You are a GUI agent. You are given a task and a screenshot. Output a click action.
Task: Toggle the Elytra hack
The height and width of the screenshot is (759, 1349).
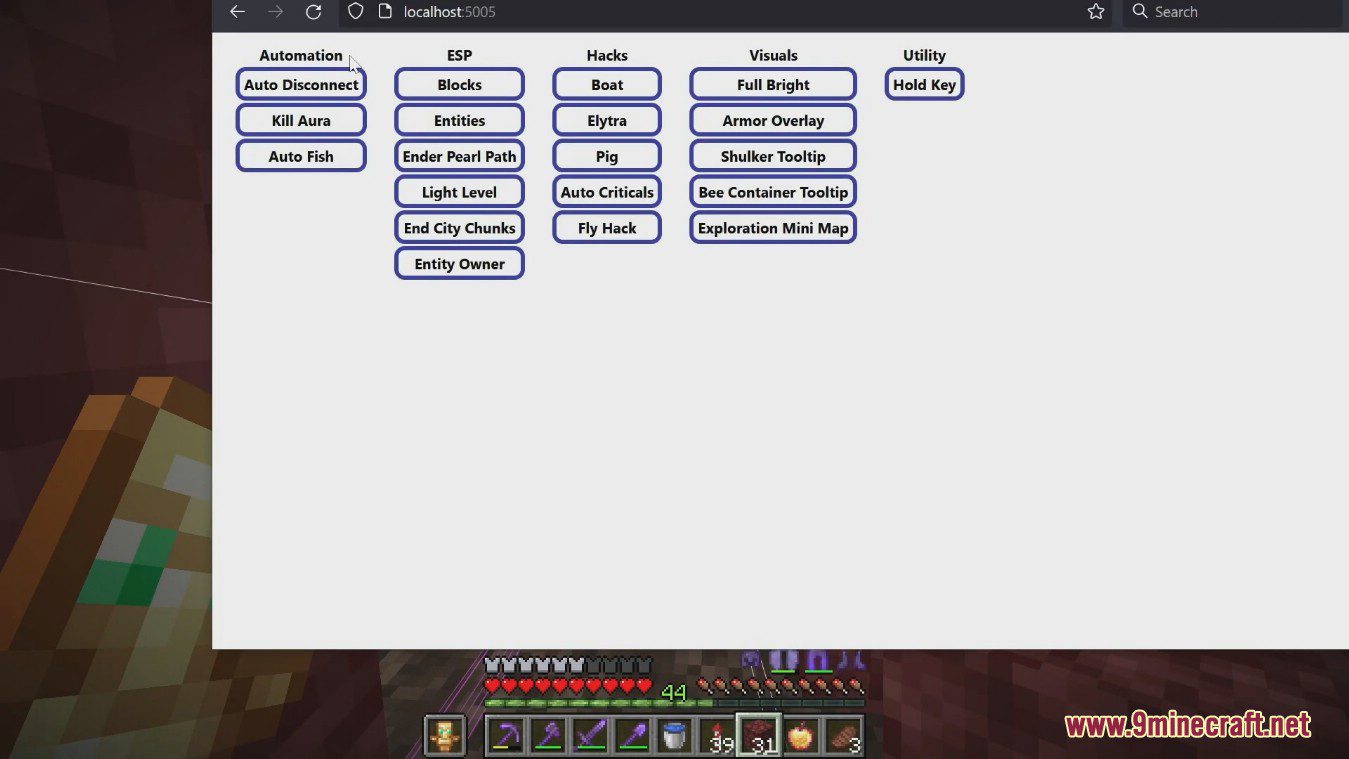point(607,121)
